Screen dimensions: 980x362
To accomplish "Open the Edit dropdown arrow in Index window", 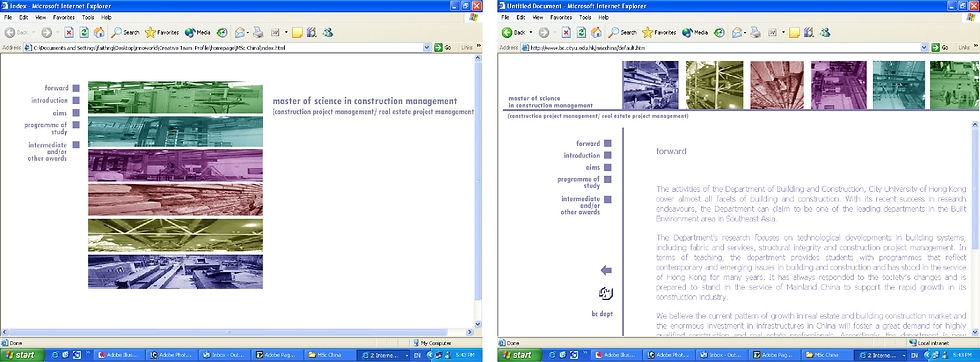I will 286,33.
